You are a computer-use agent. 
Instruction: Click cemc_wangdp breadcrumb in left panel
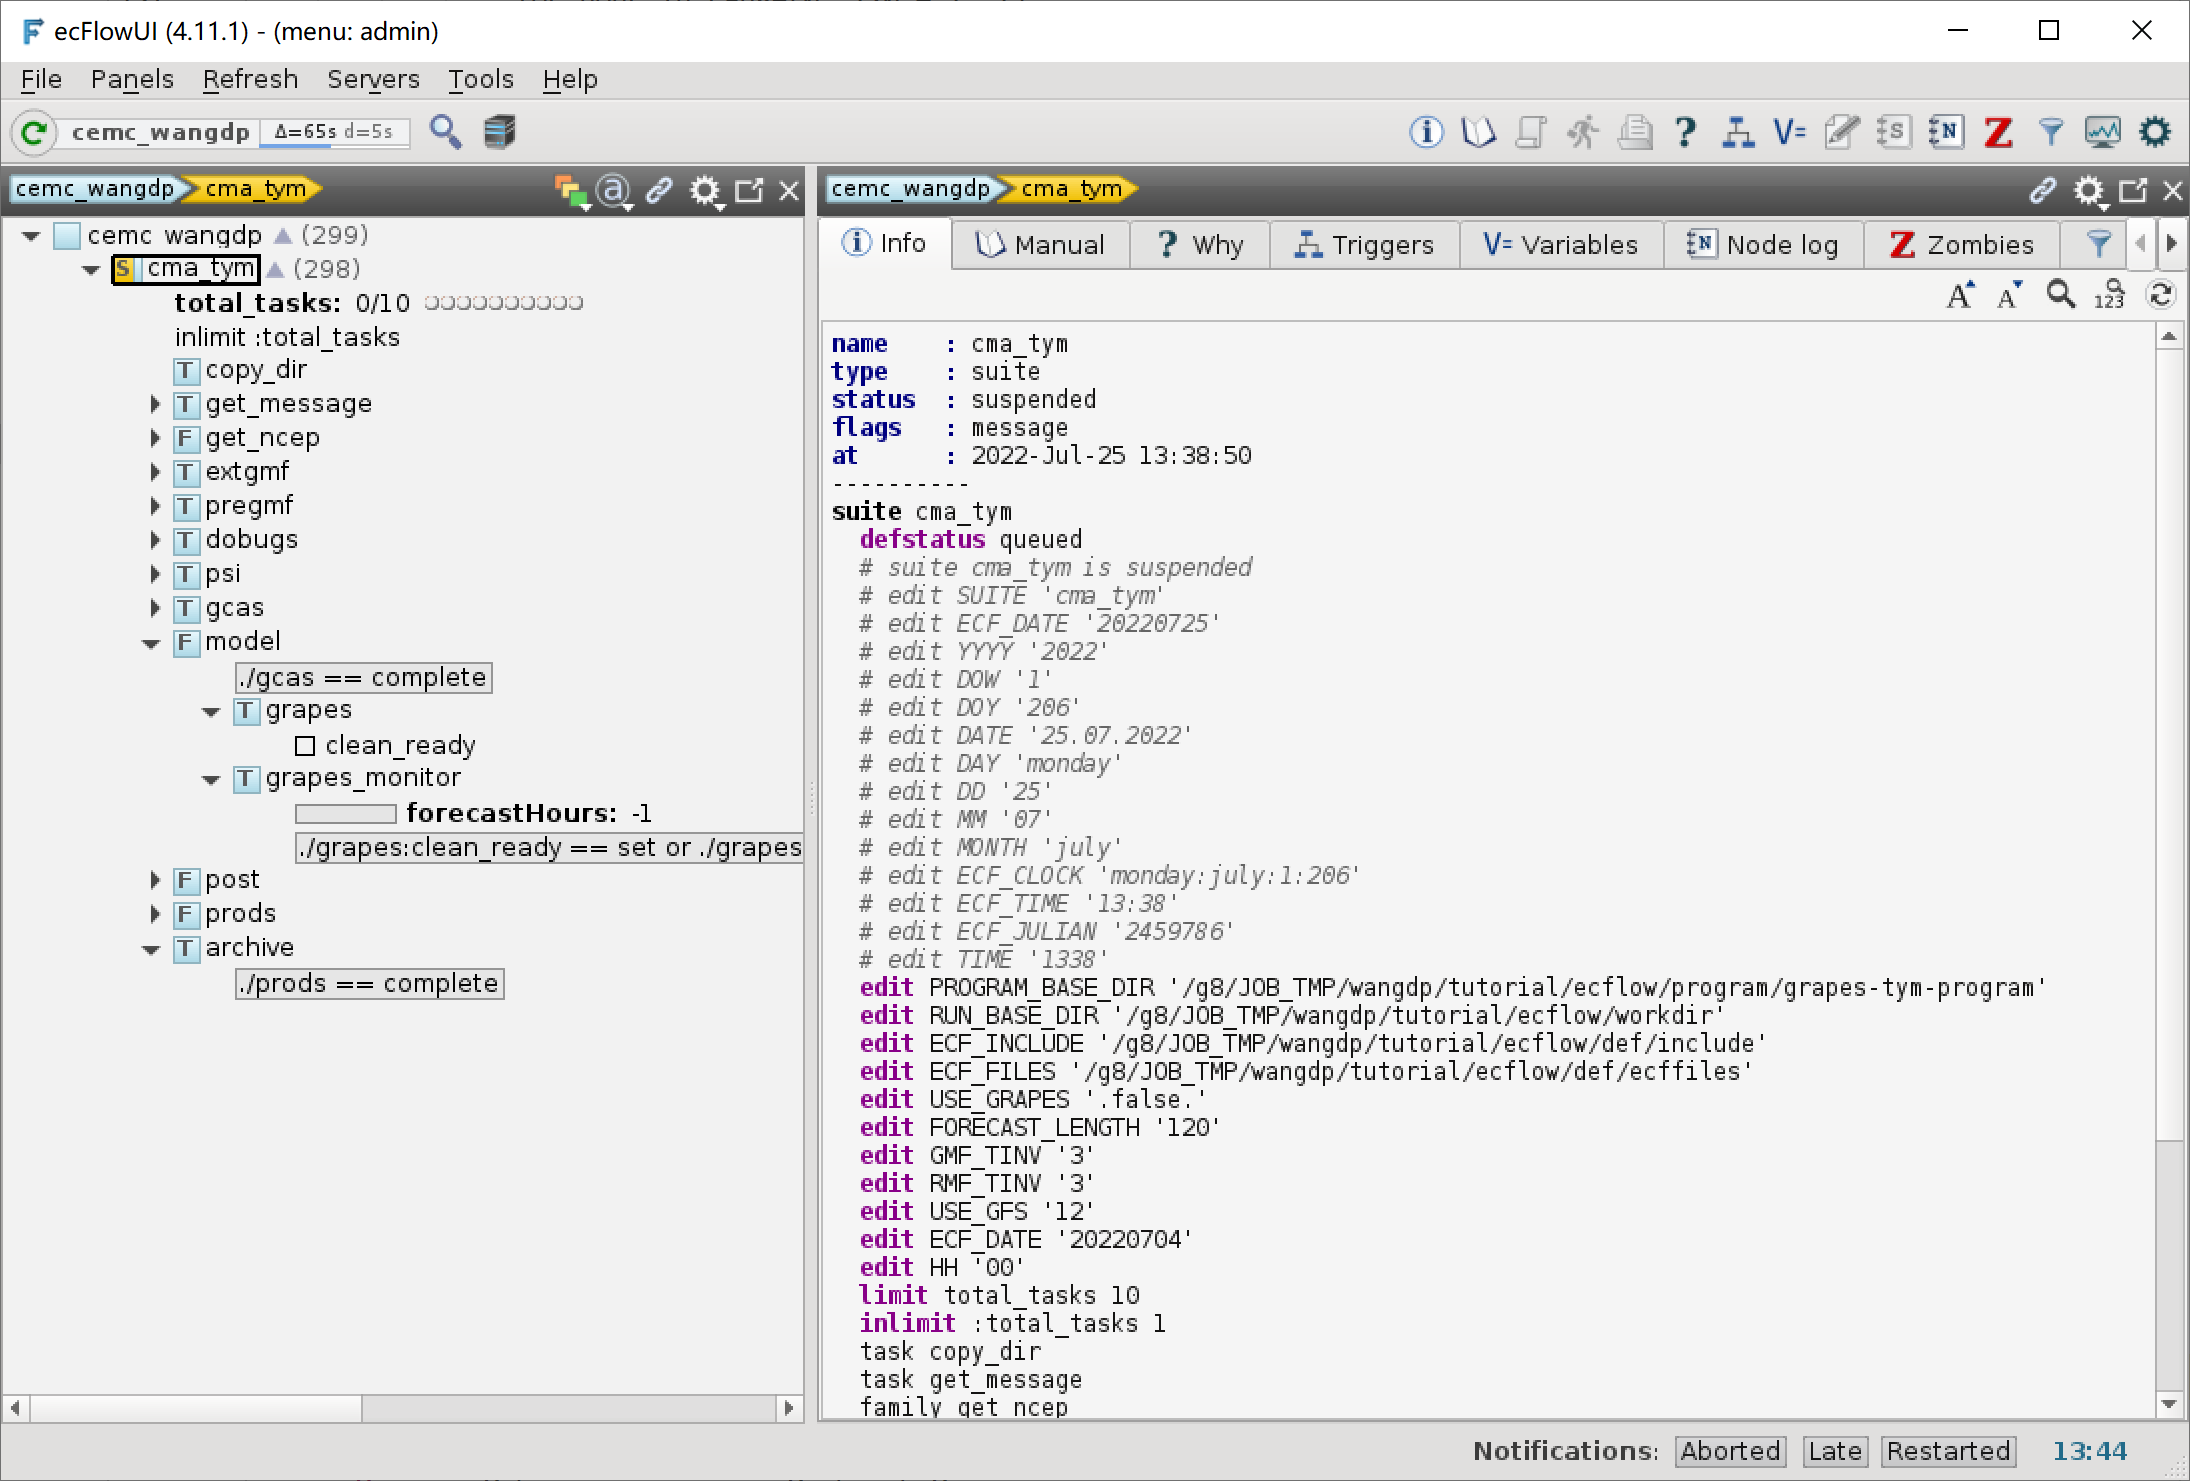[x=95, y=189]
